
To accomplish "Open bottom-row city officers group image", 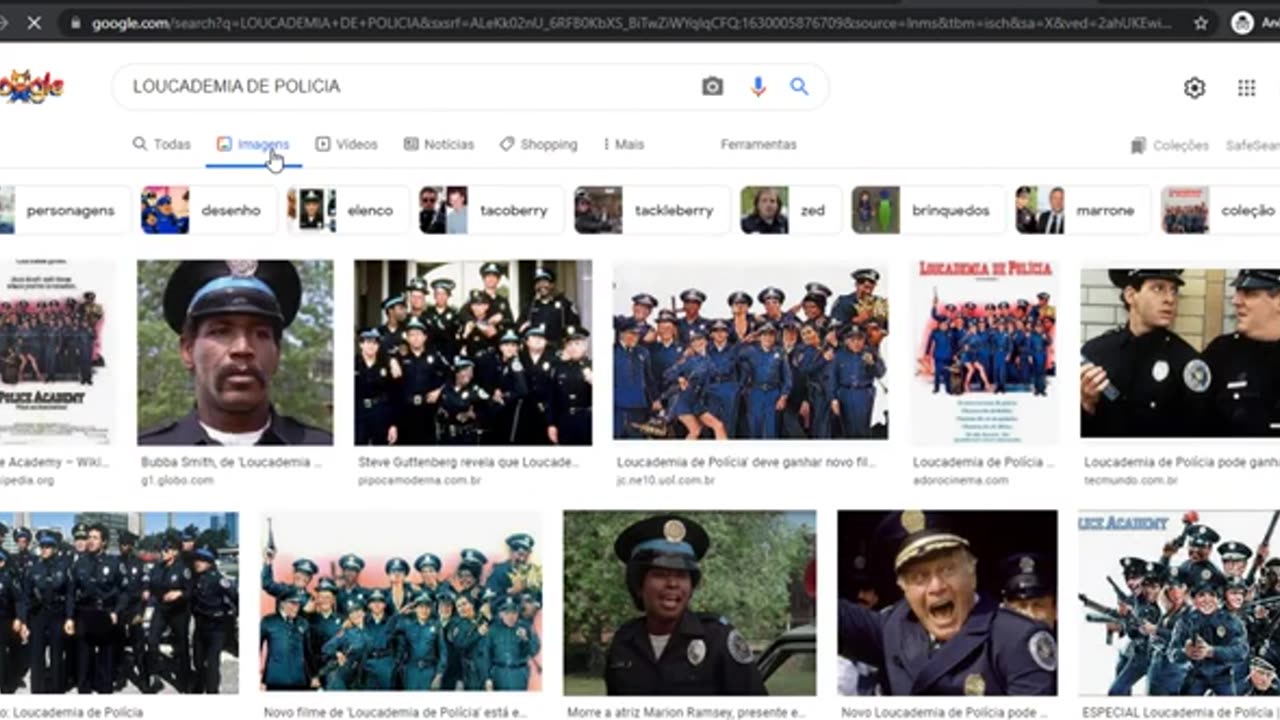I will click(x=119, y=603).
